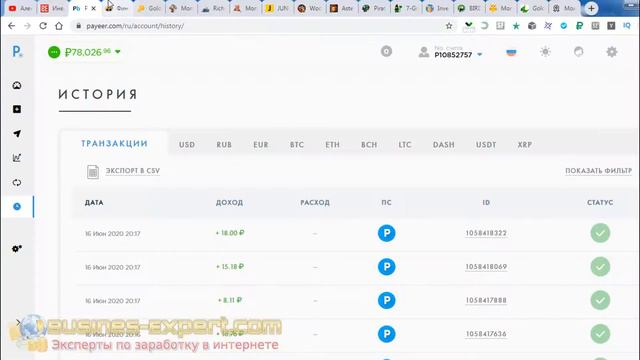Click status checkmark for ID 1058417636
The width and height of the screenshot is (640, 360).
click(x=600, y=333)
